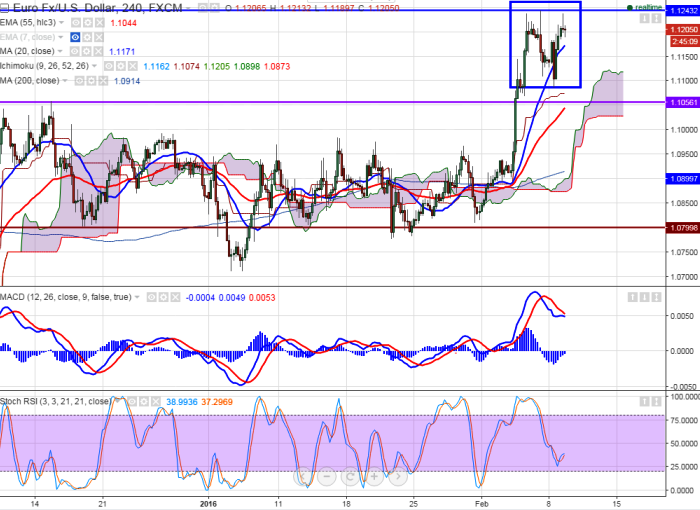The width and height of the screenshot is (700, 510).
Task: Click the Feb label on time axis
Action: coord(482,504)
